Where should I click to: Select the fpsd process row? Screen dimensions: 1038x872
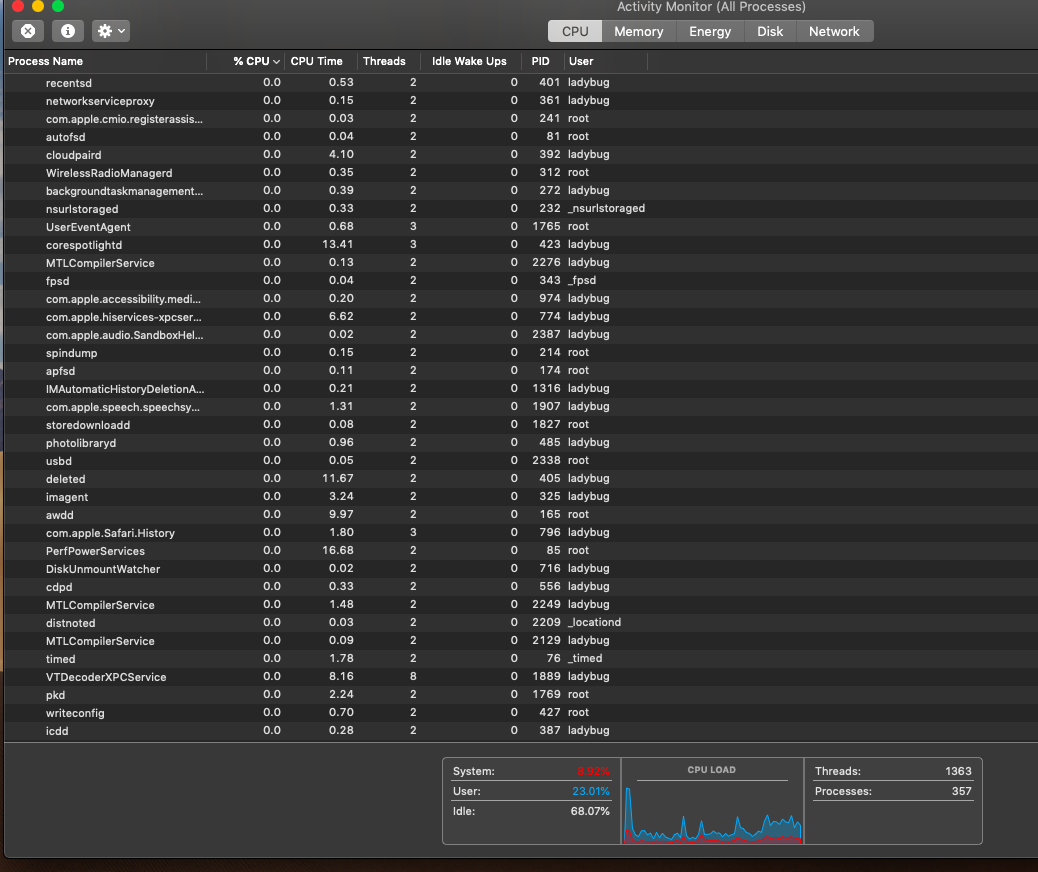(521, 281)
